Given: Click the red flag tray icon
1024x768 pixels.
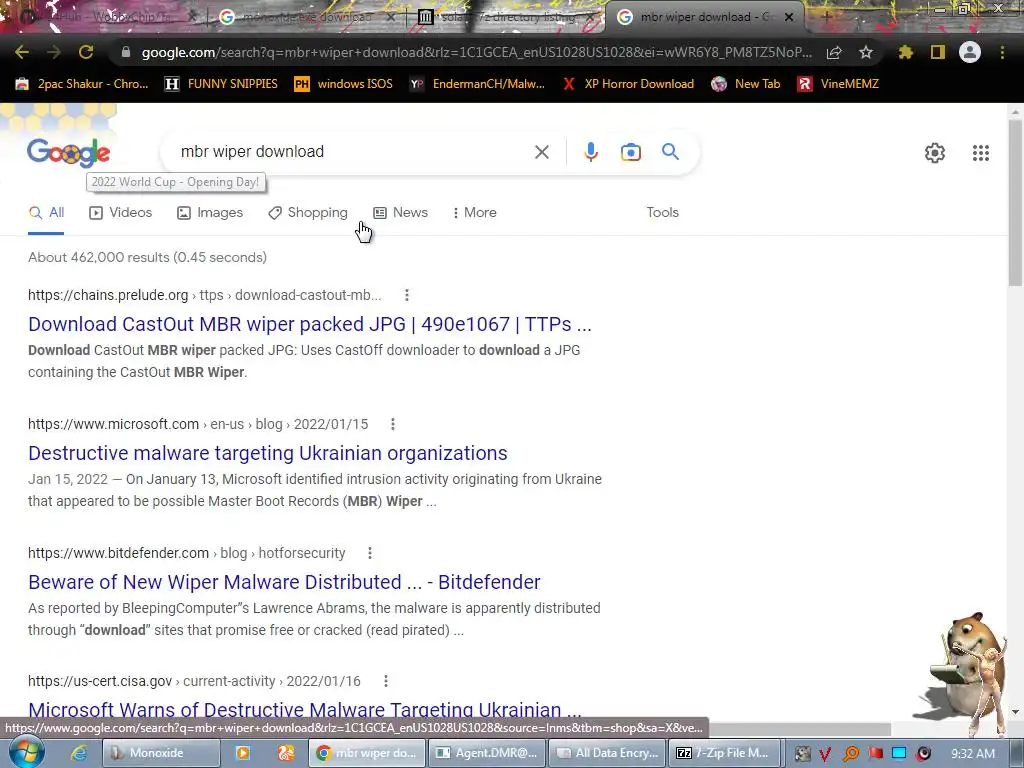Looking at the screenshot, I should (875, 754).
